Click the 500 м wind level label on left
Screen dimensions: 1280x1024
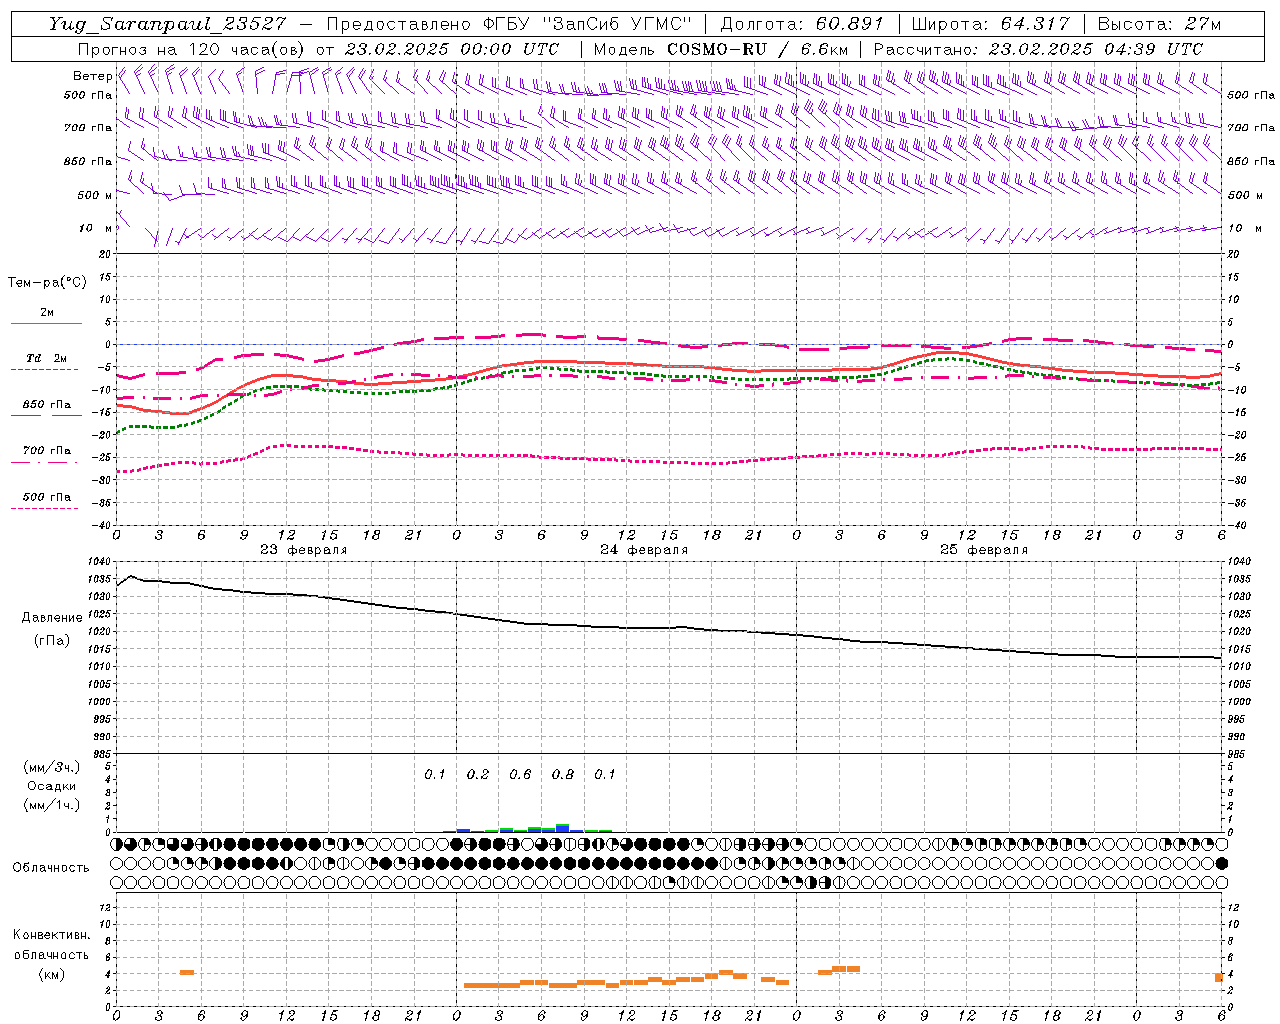pyautogui.click(x=95, y=195)
